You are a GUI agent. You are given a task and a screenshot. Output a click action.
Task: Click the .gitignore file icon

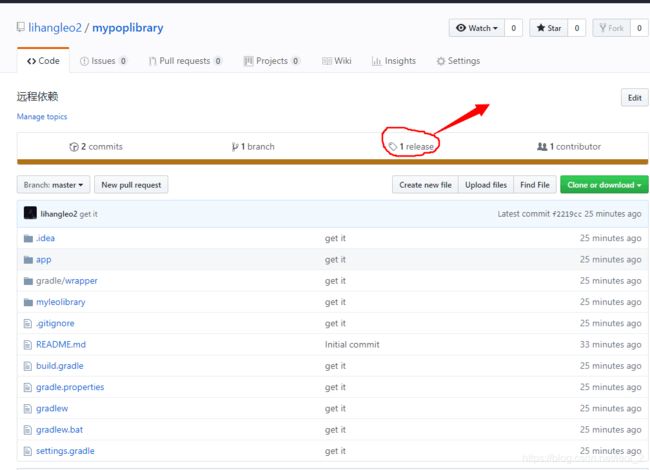[x=28, y=323]
